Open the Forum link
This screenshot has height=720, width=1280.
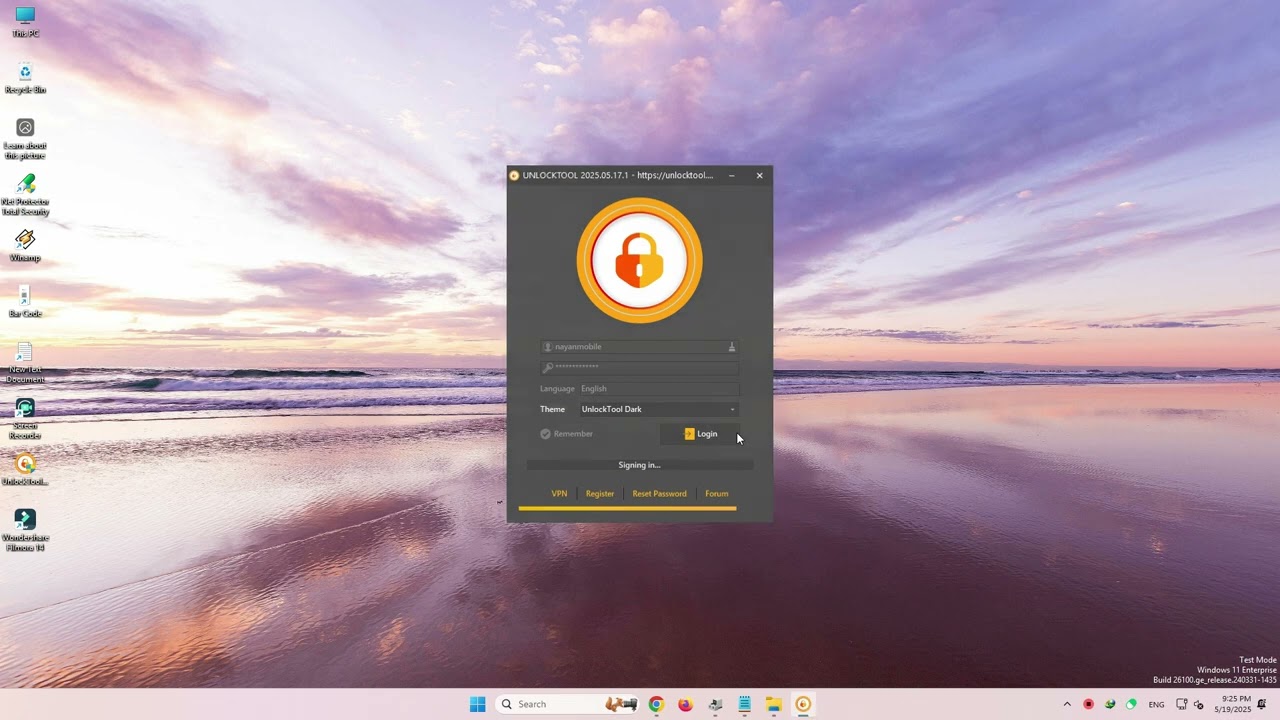click(716, 494)
